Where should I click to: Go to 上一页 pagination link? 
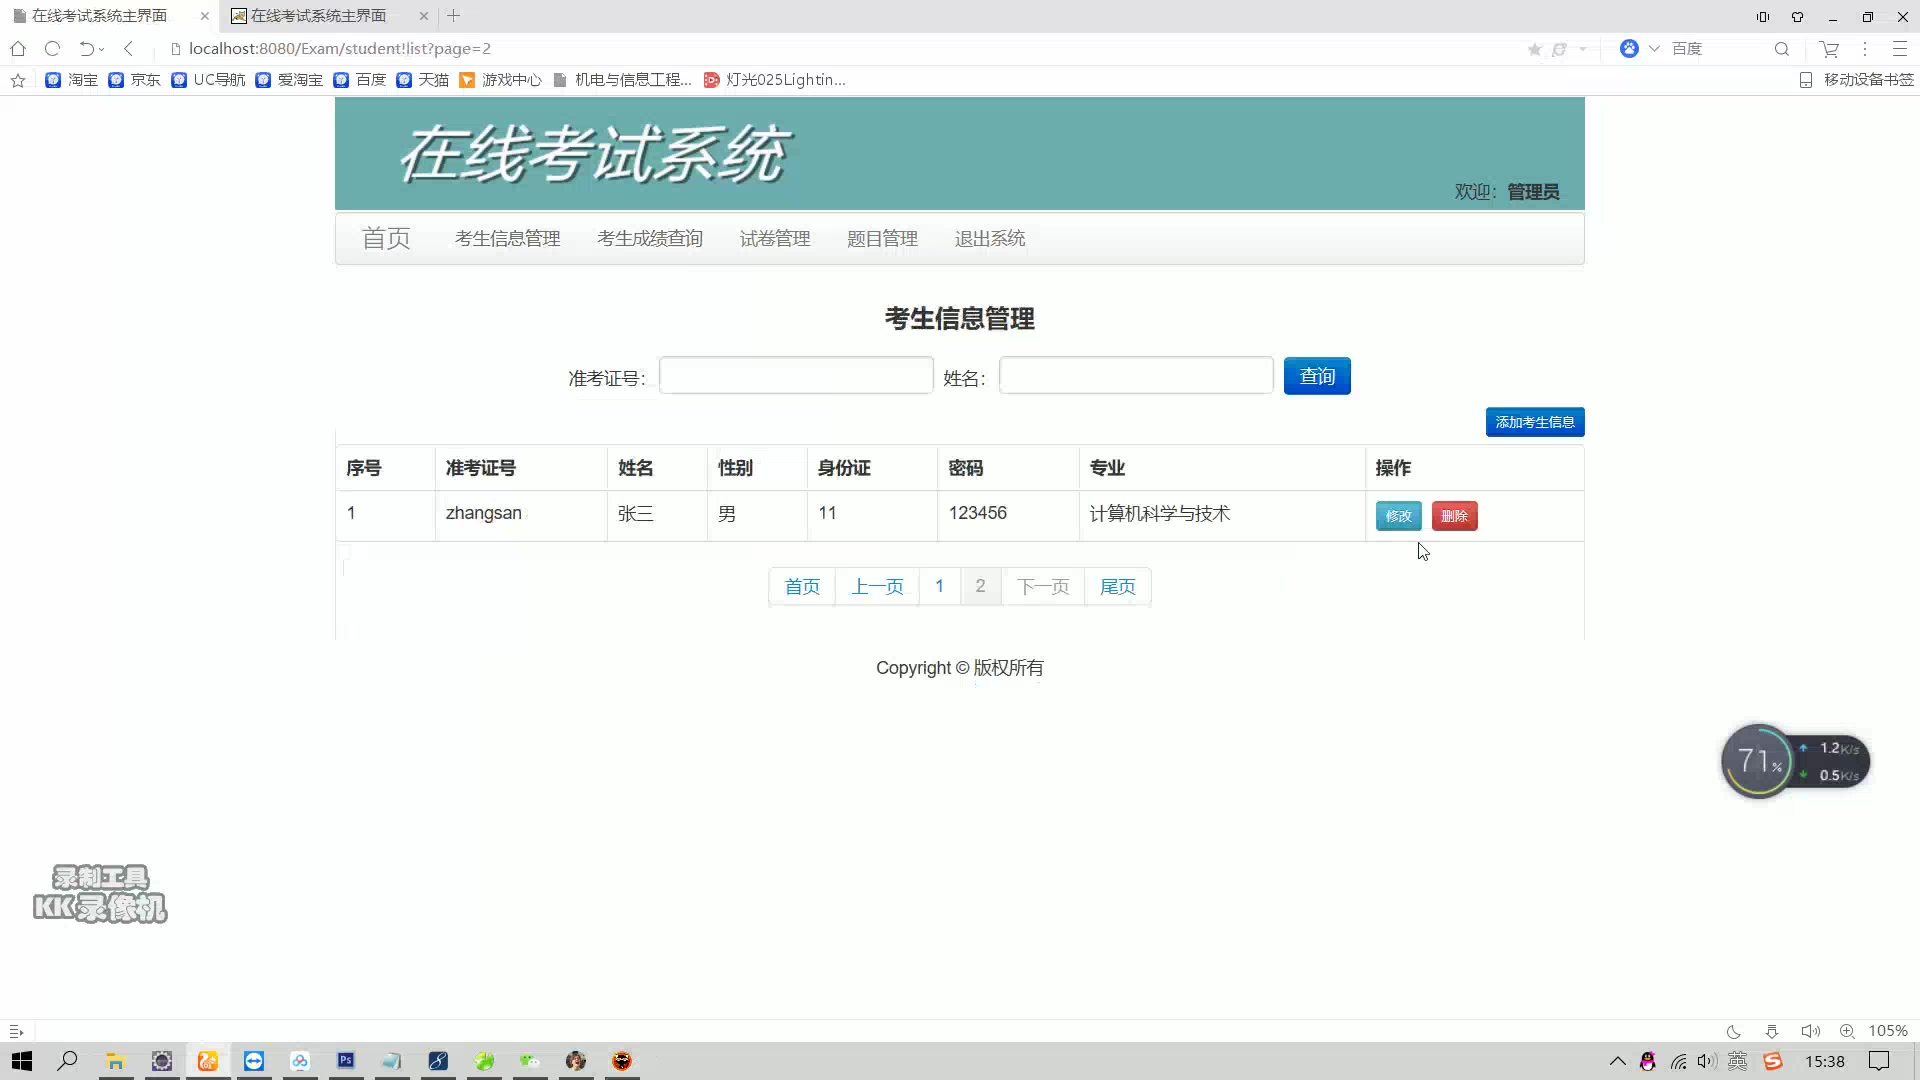tap(877, 587)
